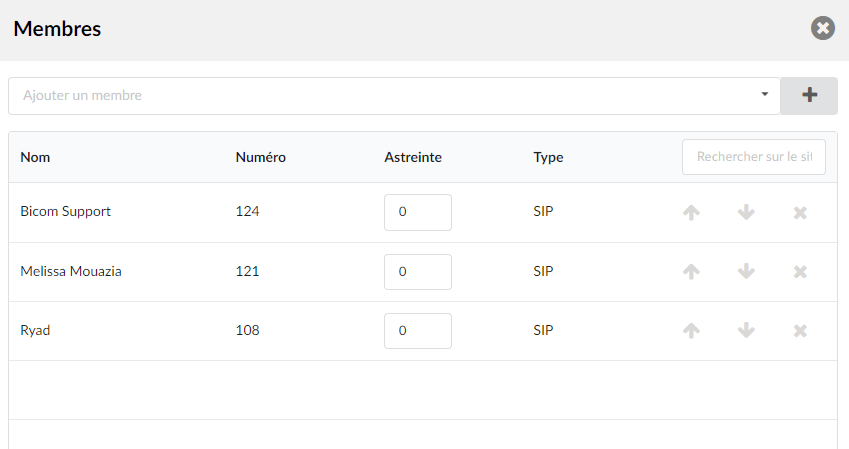This screenshot has height=449, width=849.
Task: Click the Nom column header
Action: pos(35,157)
